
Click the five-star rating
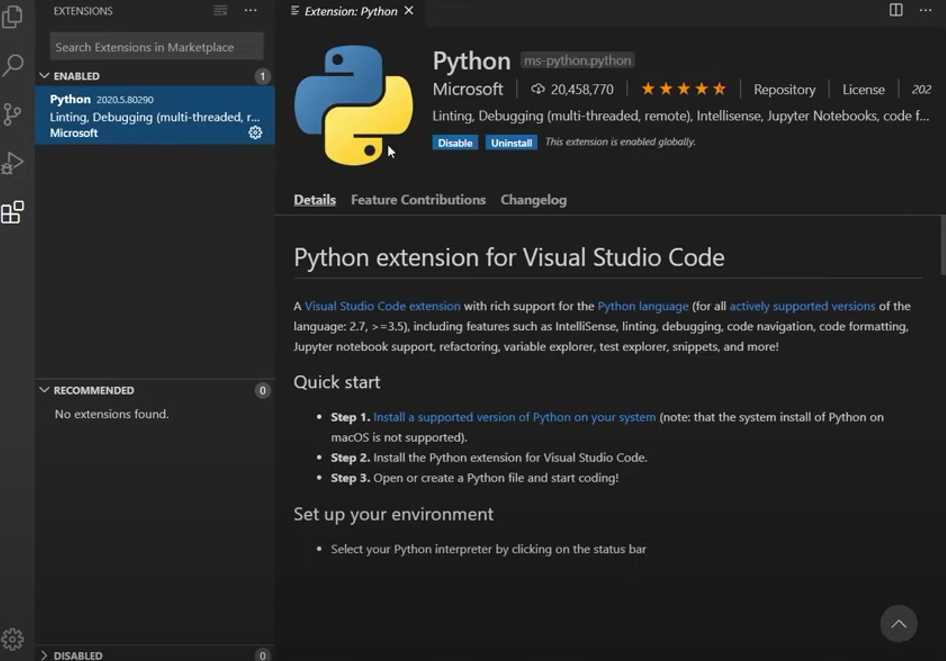click(684, 89)
